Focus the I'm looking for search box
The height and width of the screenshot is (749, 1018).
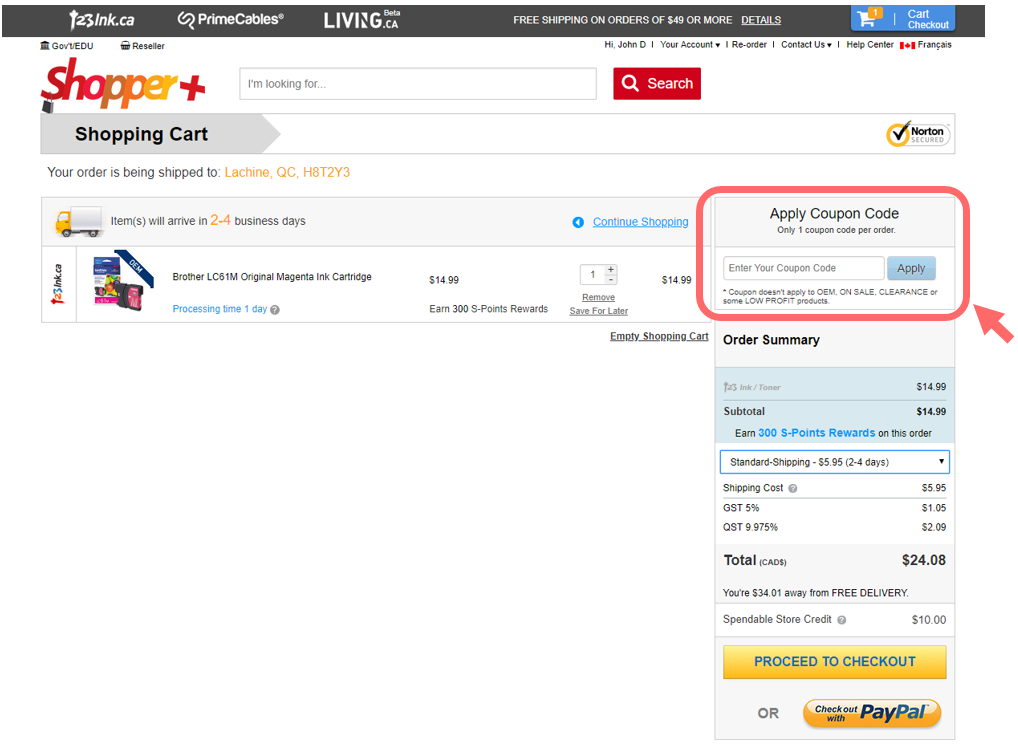click(417, 84)
